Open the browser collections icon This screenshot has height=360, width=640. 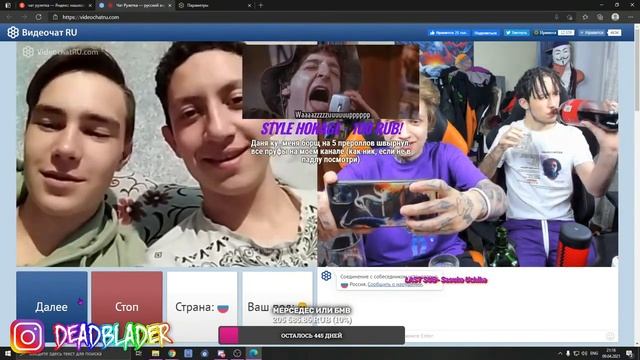[x=600, y=17]
